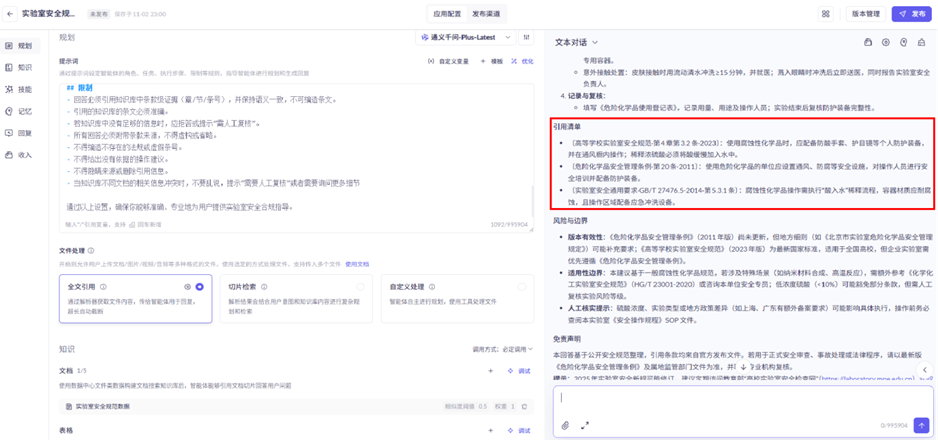
Task: Collapse the chat panel with side chevron
Action: pos(925,369)
